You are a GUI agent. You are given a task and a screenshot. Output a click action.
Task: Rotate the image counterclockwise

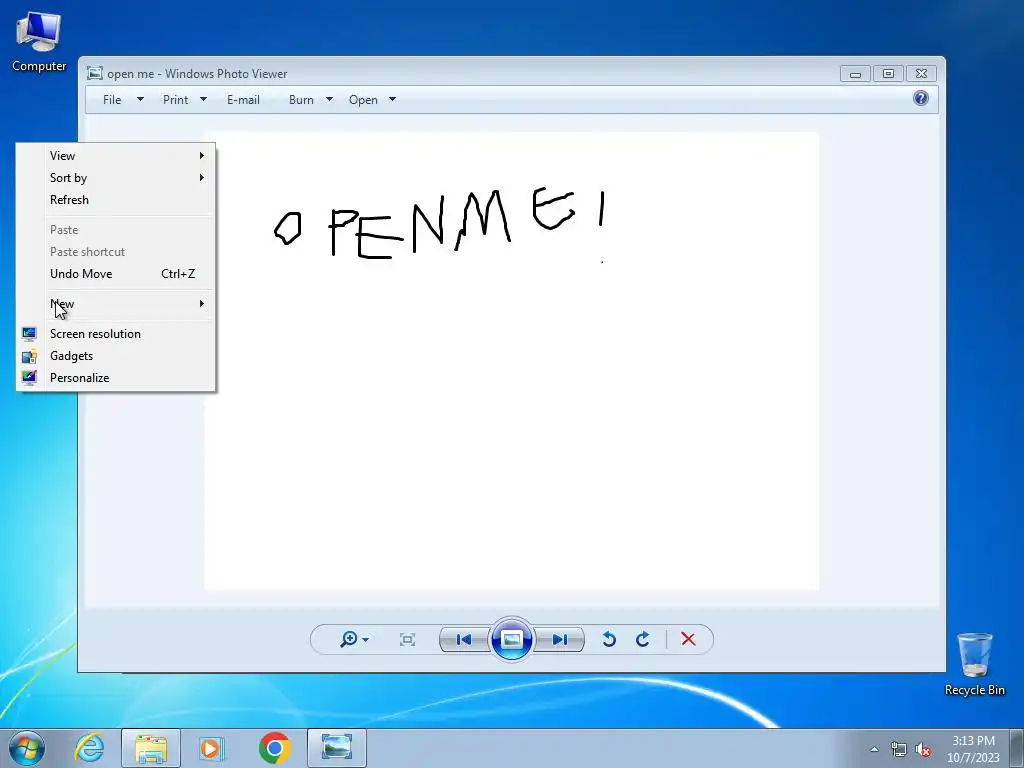(609, 639)
